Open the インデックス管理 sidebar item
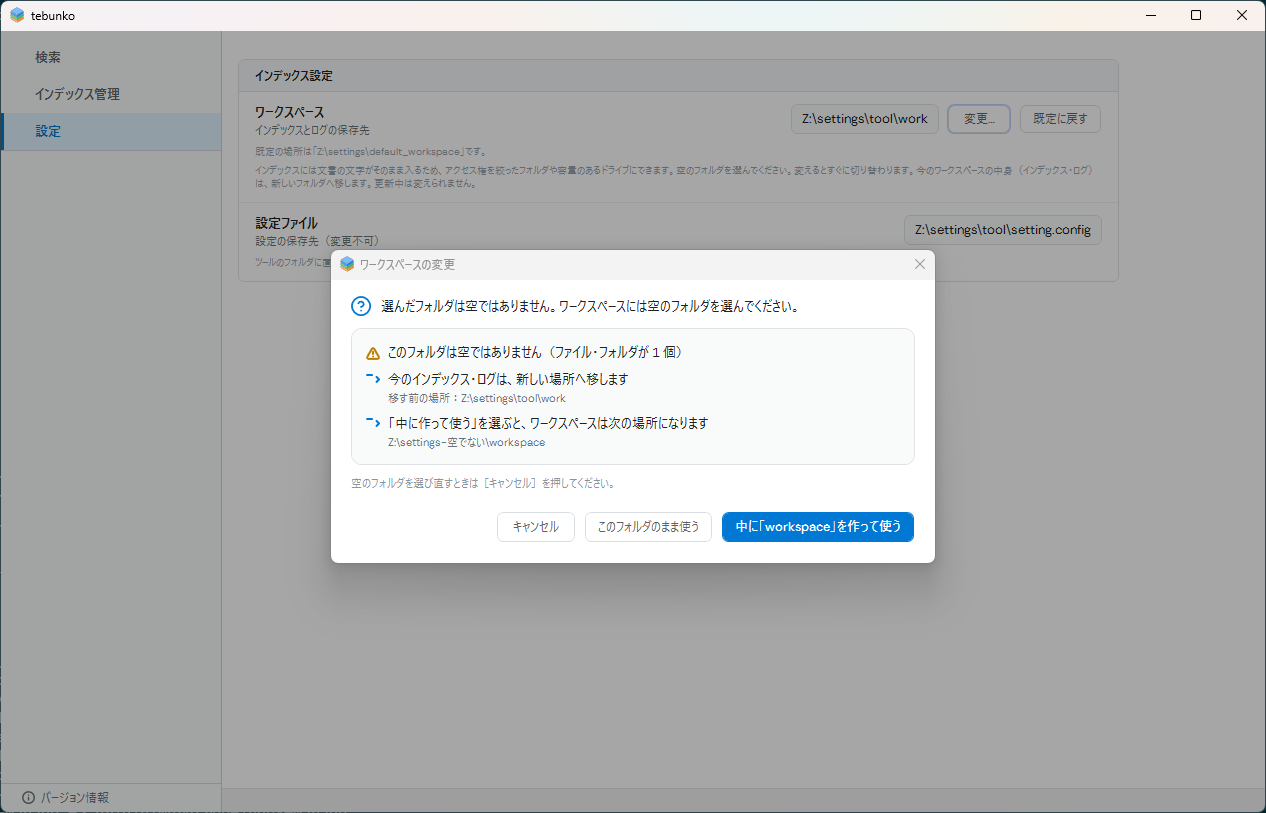The height and width of the screenshot is (813, 1266). point(111,94)
